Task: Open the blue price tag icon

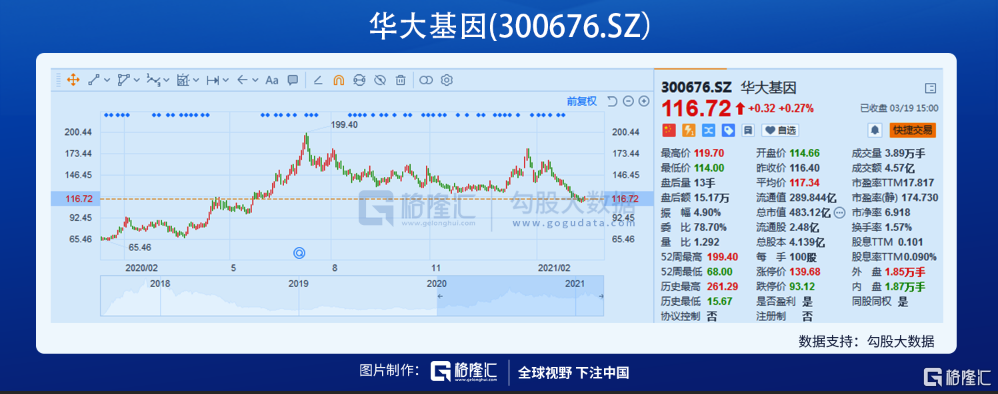Action: click(x=728, y=130)
